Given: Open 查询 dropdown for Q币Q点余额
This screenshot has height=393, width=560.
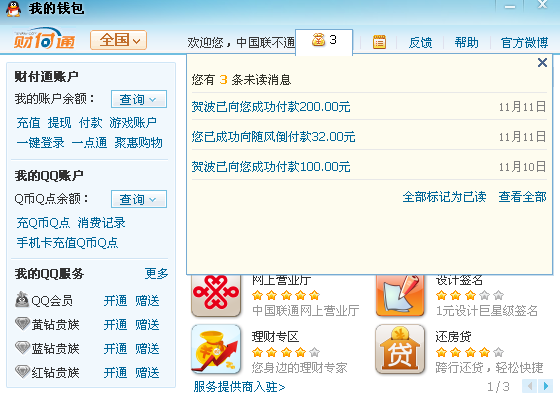Looking at the screenshot, I should point(139,199).
